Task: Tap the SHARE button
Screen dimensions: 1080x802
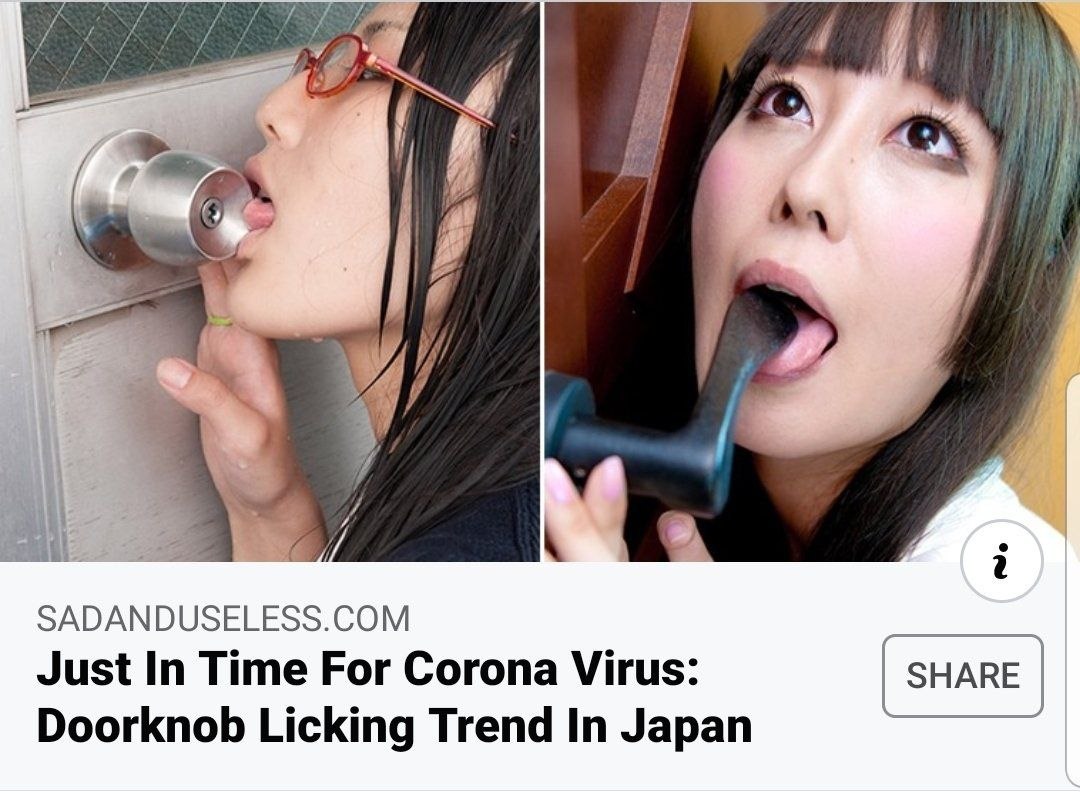Action: point(963,675)
